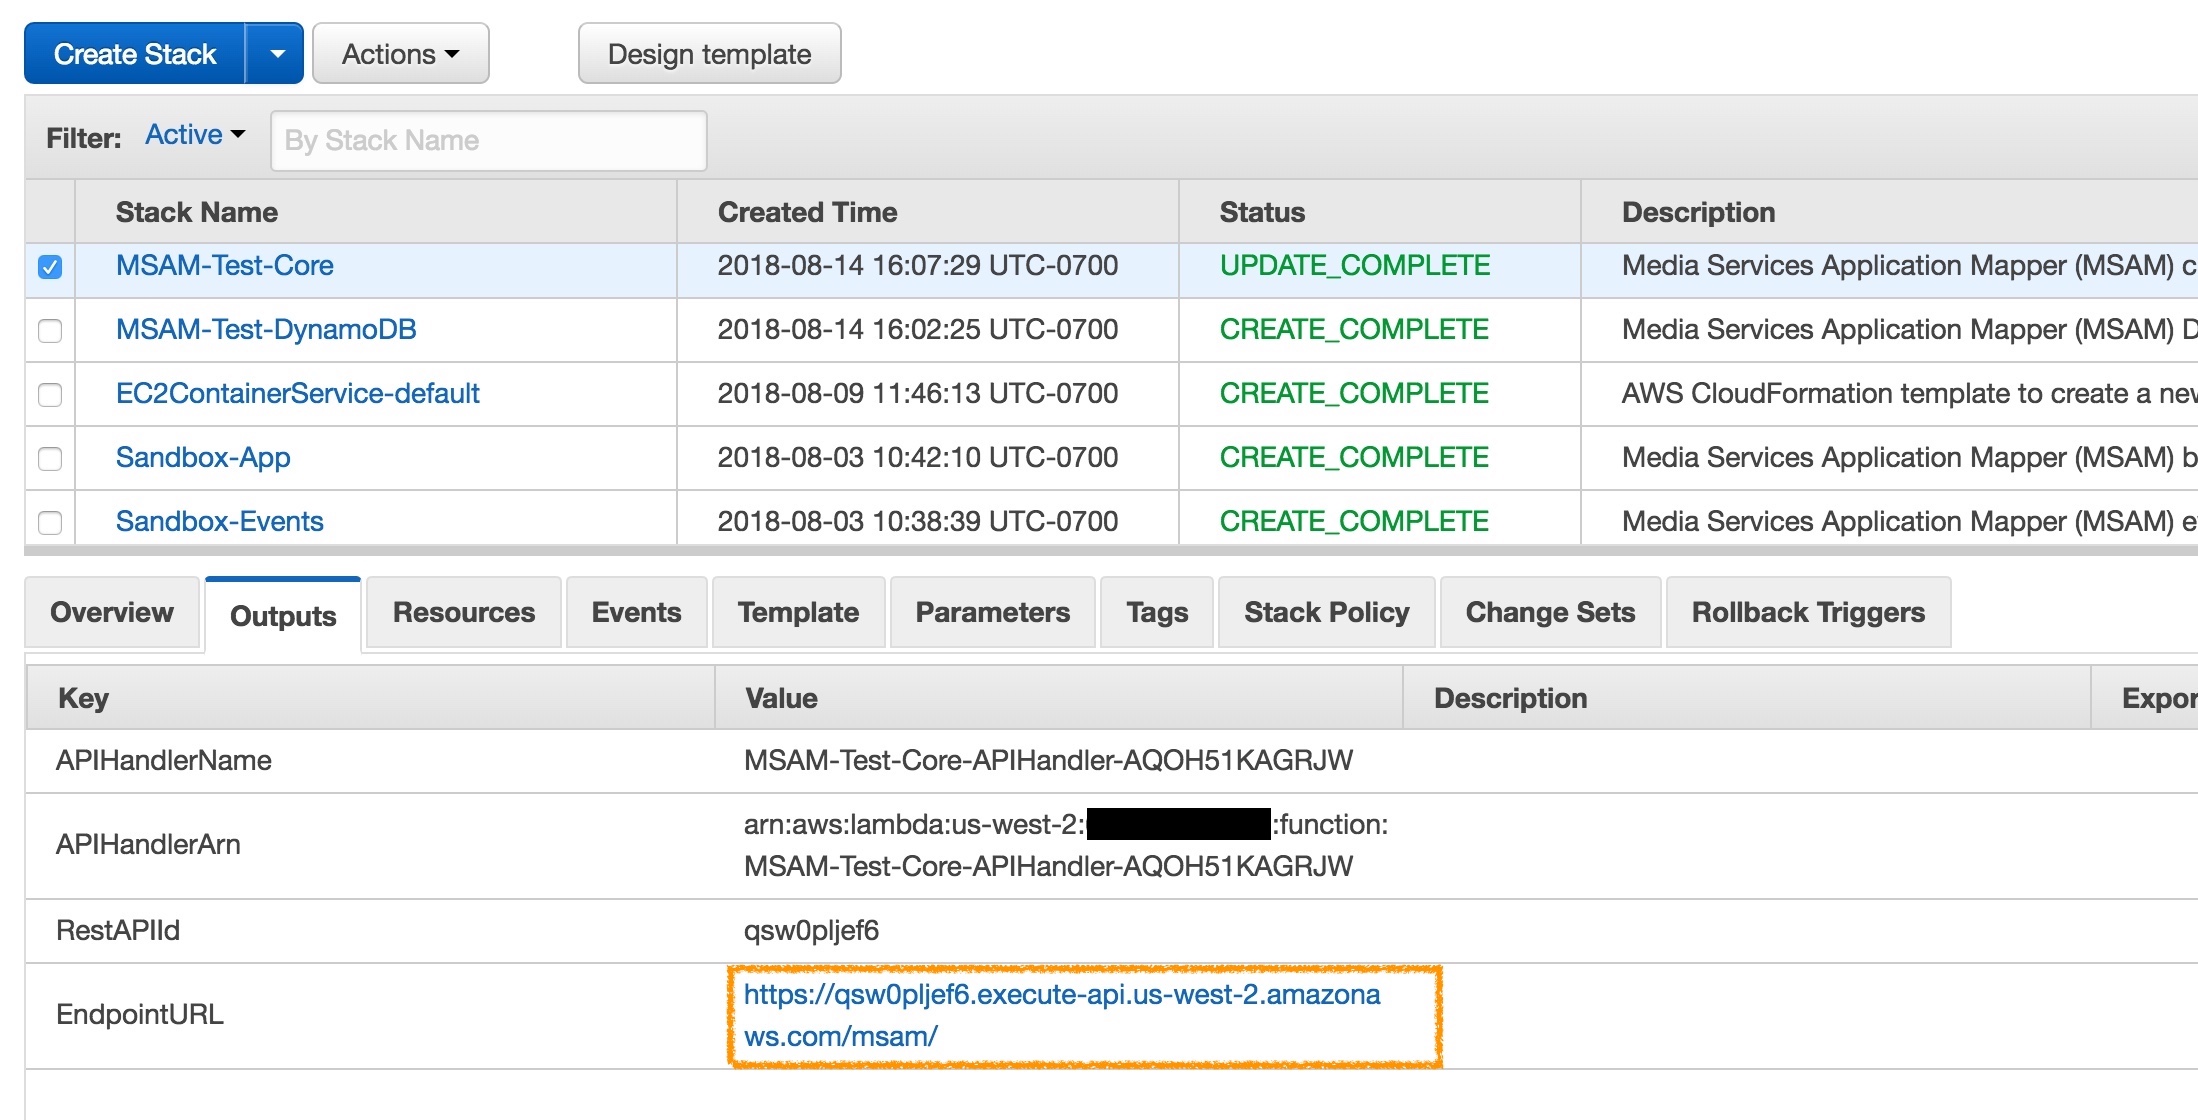The image size is (2198, 1120).
Task: Click the Design template button
Action: point(709,54)
